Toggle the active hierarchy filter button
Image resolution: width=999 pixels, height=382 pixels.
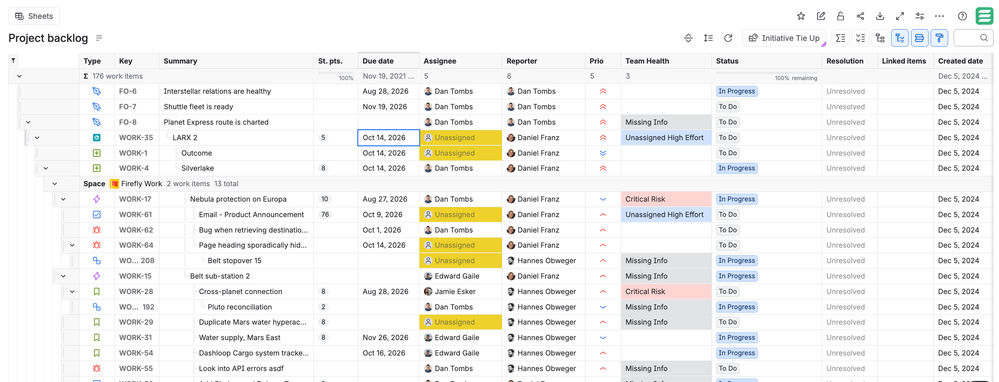[x=900, y=38]
